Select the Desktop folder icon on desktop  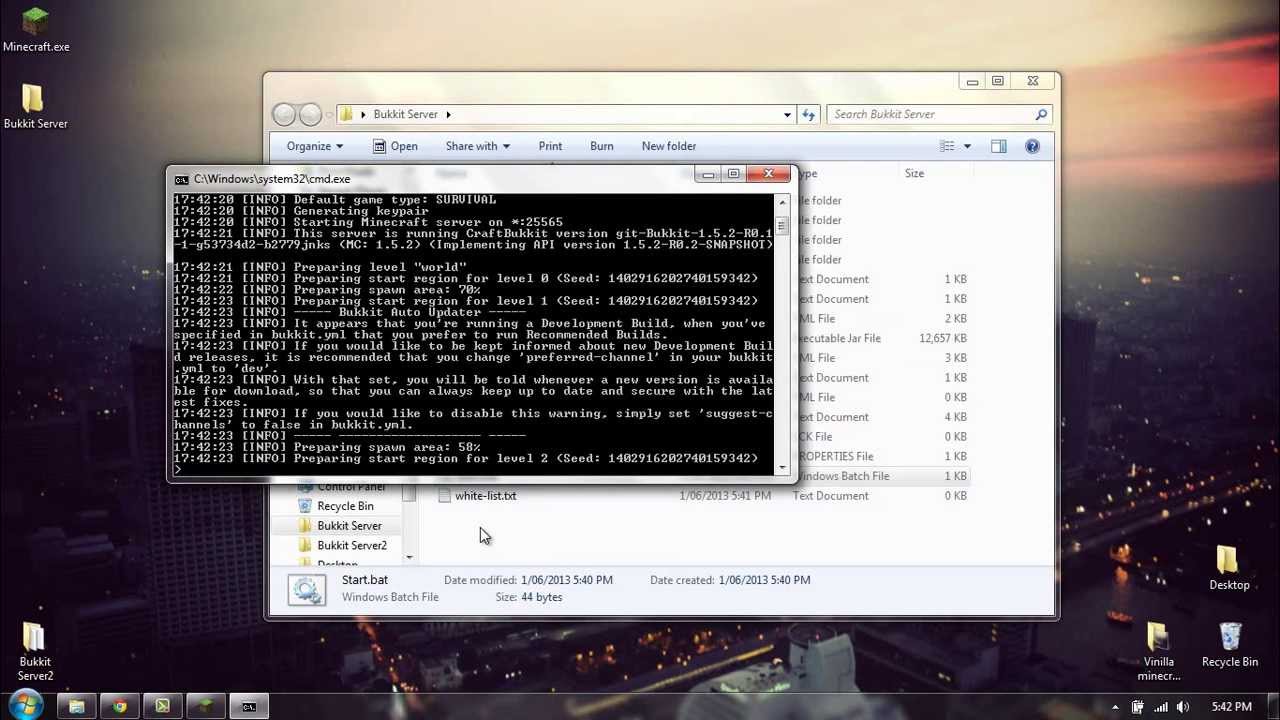[1229, 568]
